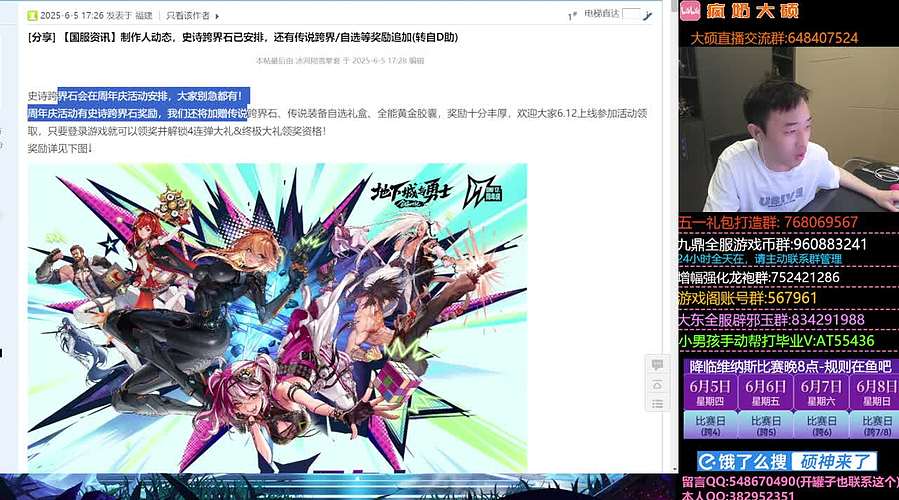Click the 1# floor number link

point(572,16)
